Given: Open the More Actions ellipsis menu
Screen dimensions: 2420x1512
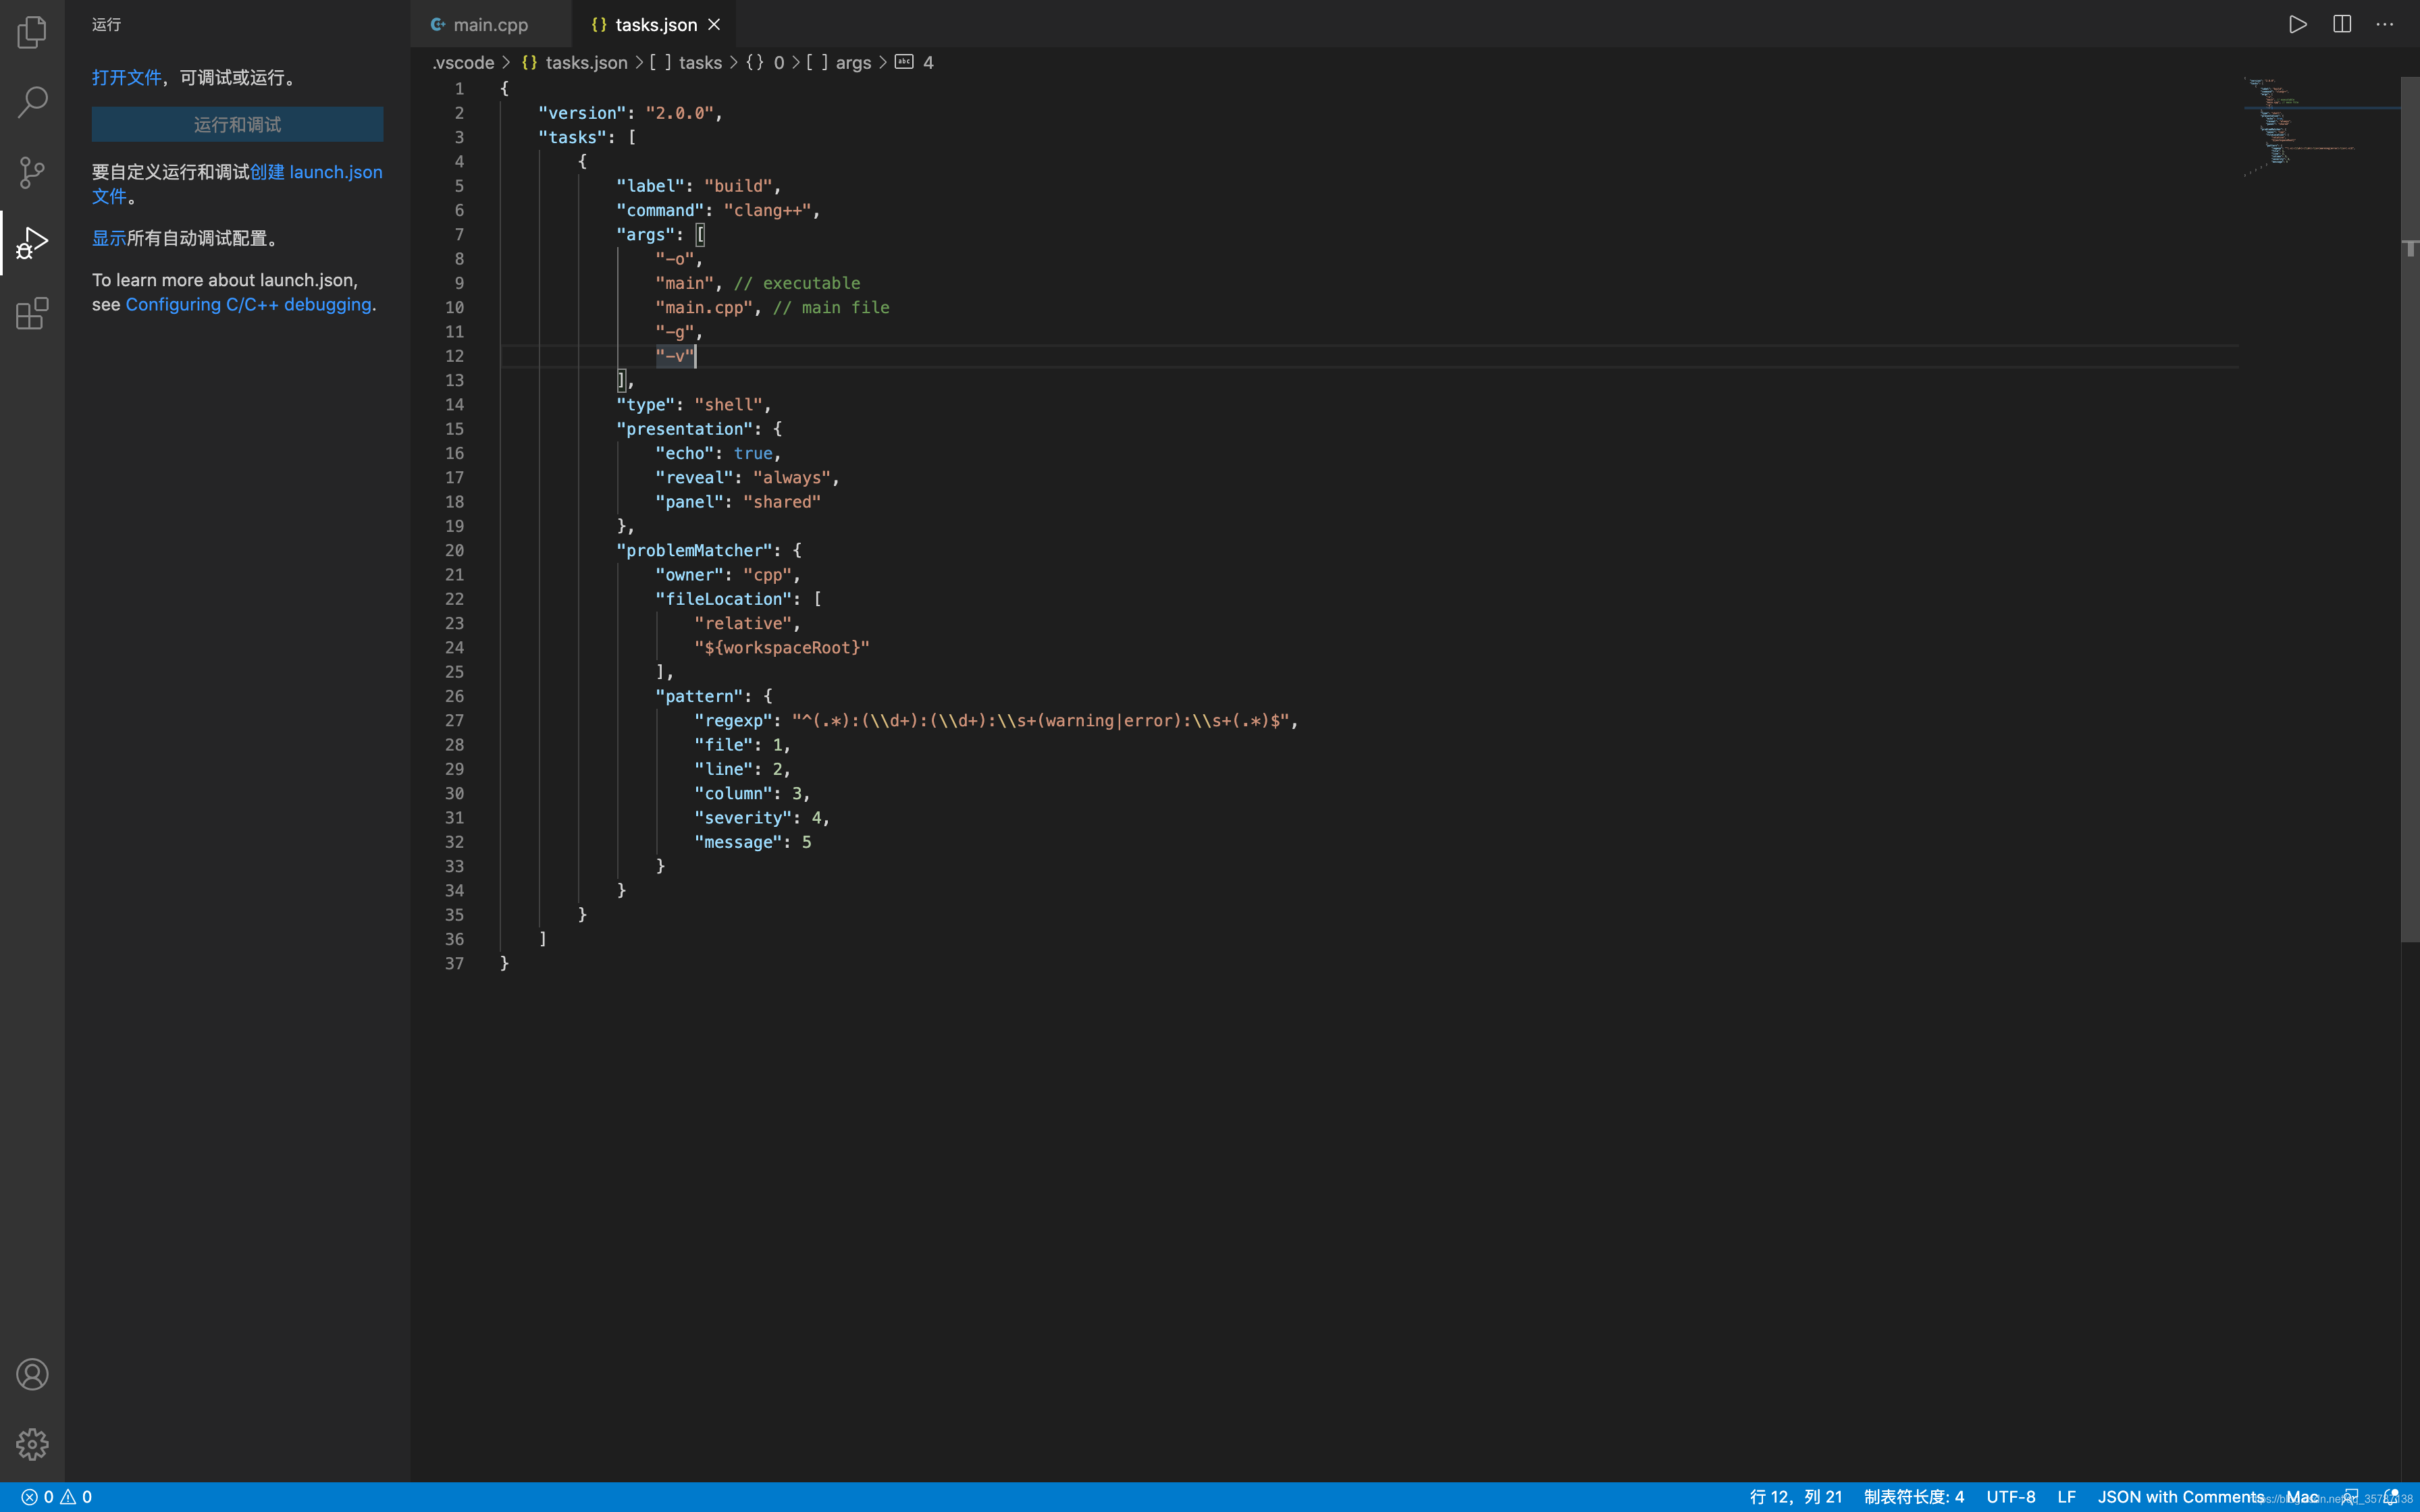Looking at the screenshot, I should [x=2385, y=24].
